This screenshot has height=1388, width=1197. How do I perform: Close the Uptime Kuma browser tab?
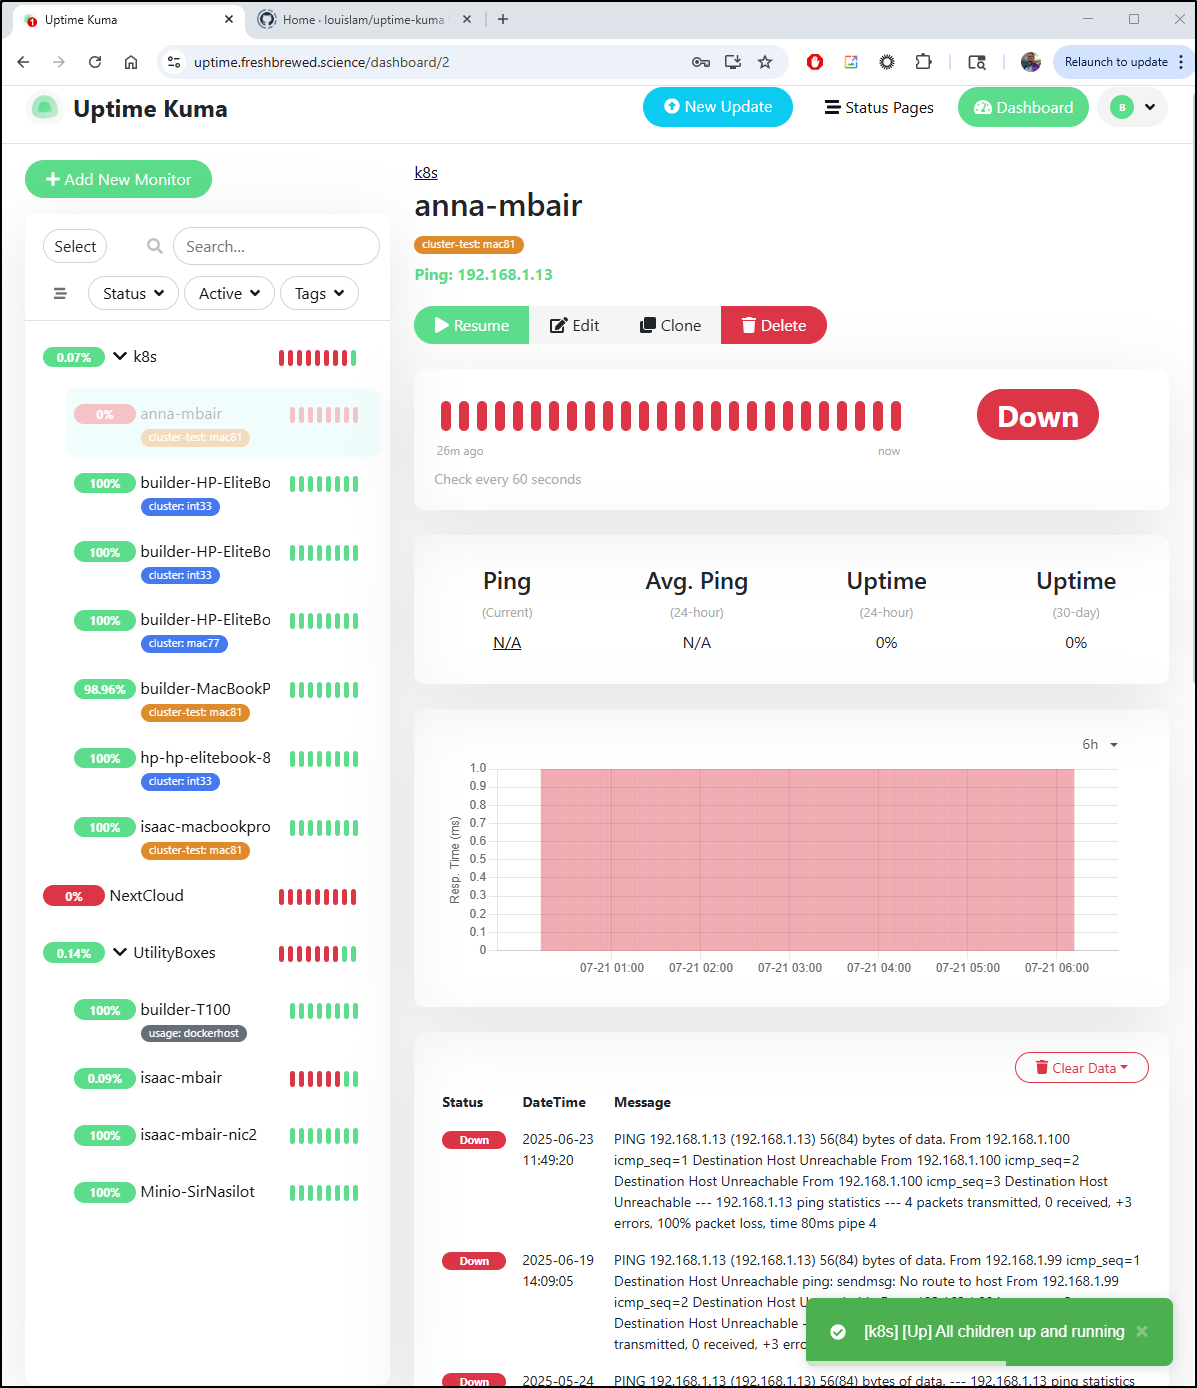coord(229,19)
